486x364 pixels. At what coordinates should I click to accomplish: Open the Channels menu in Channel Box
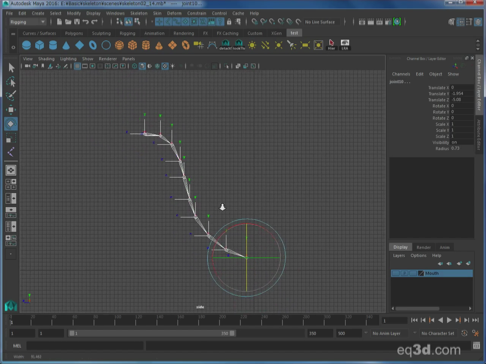tap(401, 74)
